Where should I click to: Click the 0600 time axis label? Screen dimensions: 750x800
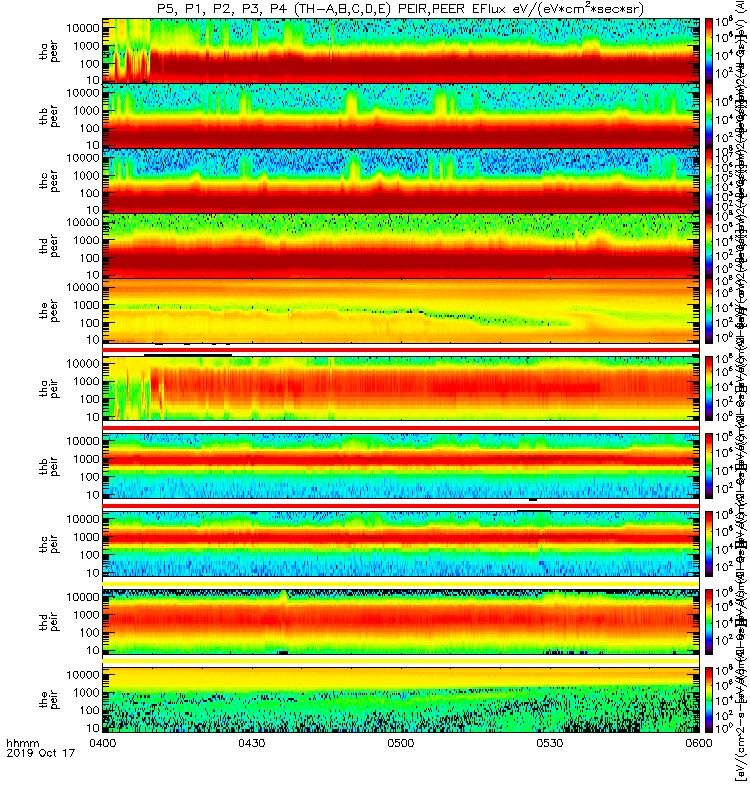pyautogui.click(x=698, y=743)
